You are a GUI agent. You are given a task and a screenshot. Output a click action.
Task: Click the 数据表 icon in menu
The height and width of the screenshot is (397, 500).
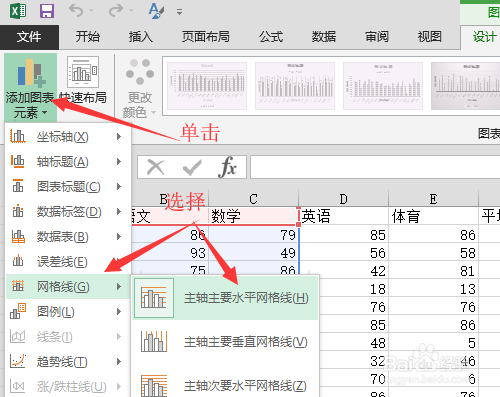coord(18,236)
